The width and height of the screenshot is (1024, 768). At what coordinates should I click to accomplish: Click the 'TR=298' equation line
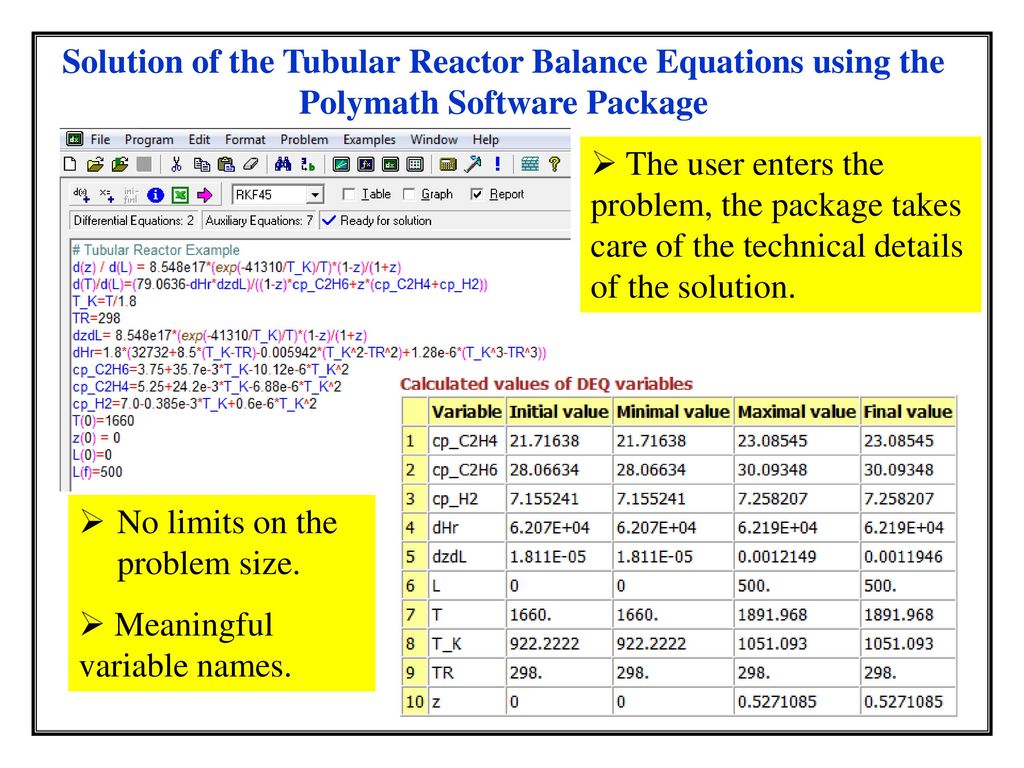tap(97, 318)
